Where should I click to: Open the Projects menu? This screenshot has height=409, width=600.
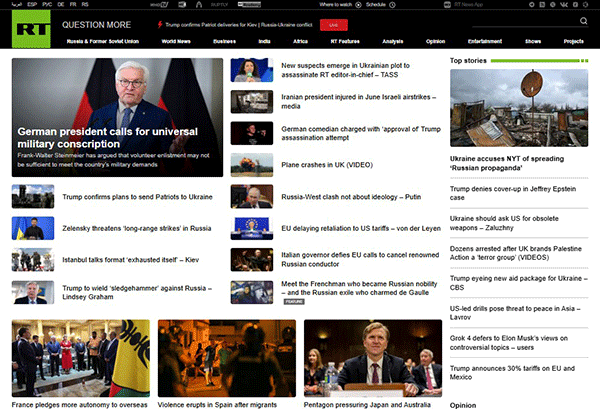coord(574,41)
